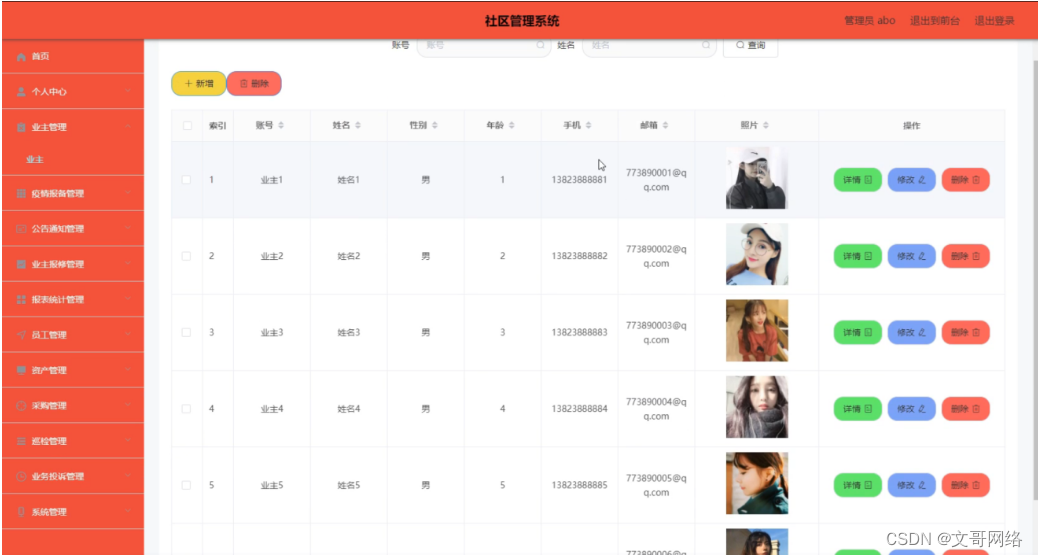Select the 业主 submenu item
Viewport: 1038px width, 557px height.
(73, 160)
